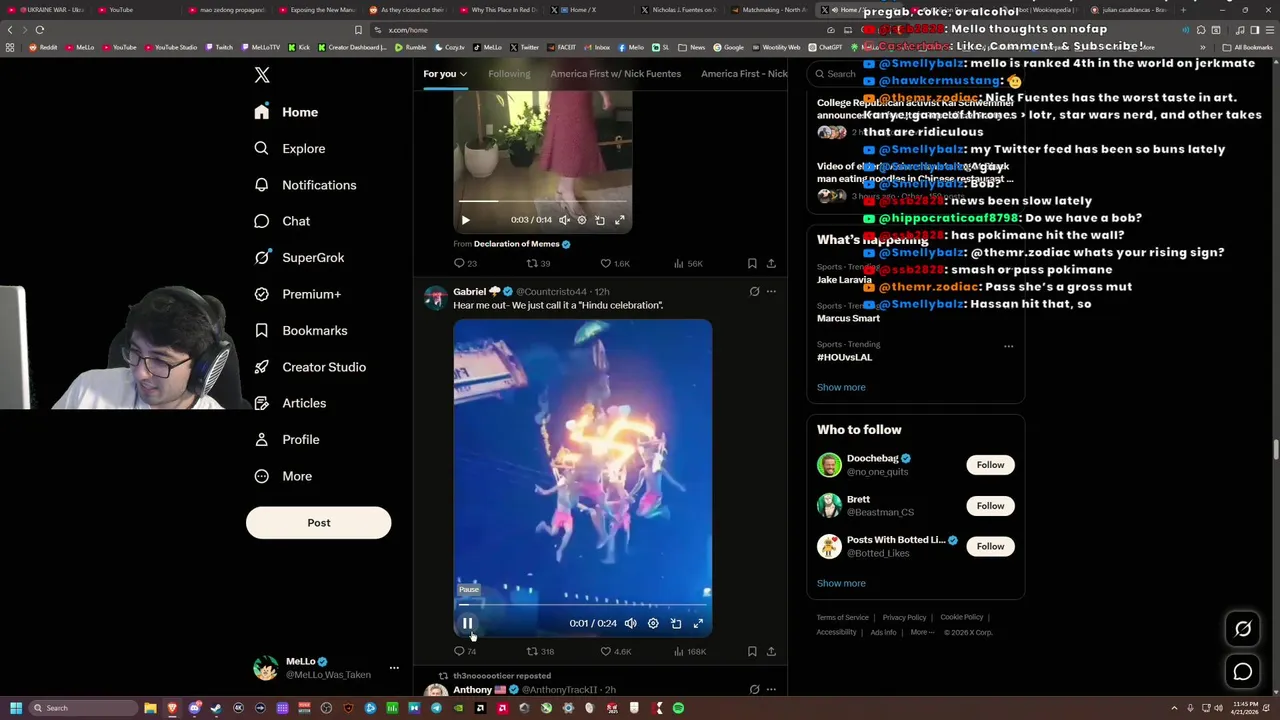1280x720 pixels.
Task: Show more trending topics under What's happening
Action: (841, 387)
